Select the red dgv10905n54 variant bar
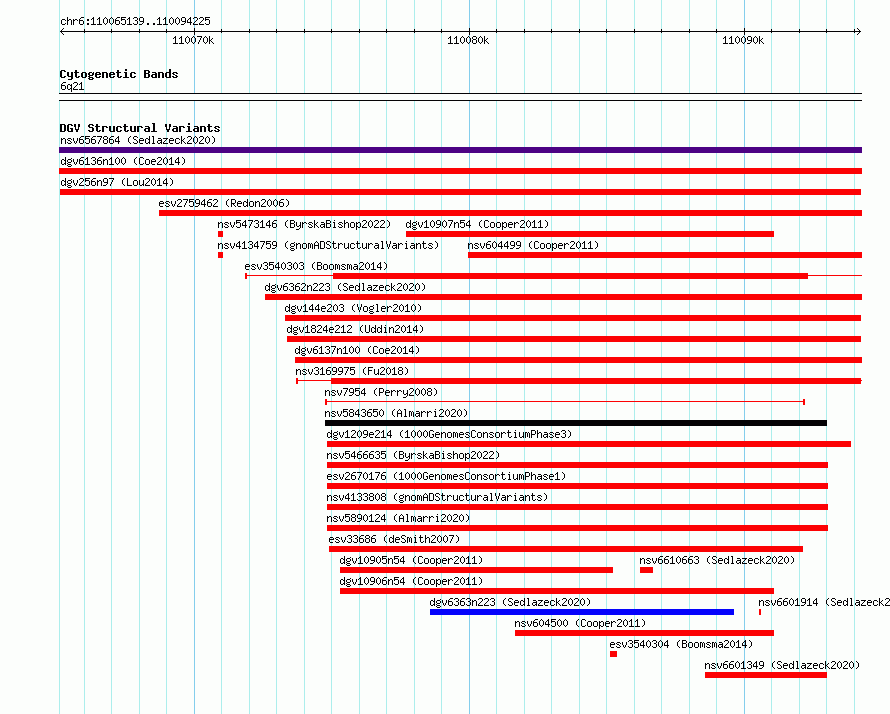Screen dimensions: 890x714 (476, 570)
